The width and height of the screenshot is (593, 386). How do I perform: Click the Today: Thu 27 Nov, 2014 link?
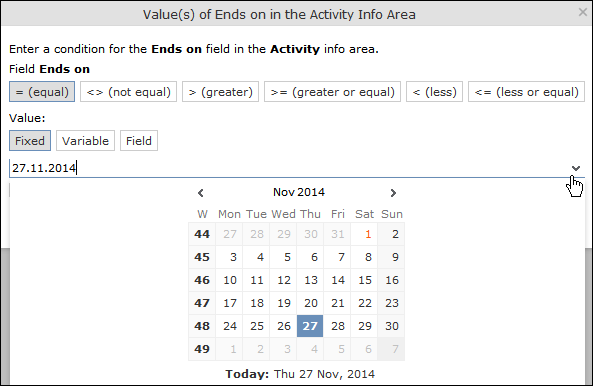pyautogui.click(x=300, y=374)
